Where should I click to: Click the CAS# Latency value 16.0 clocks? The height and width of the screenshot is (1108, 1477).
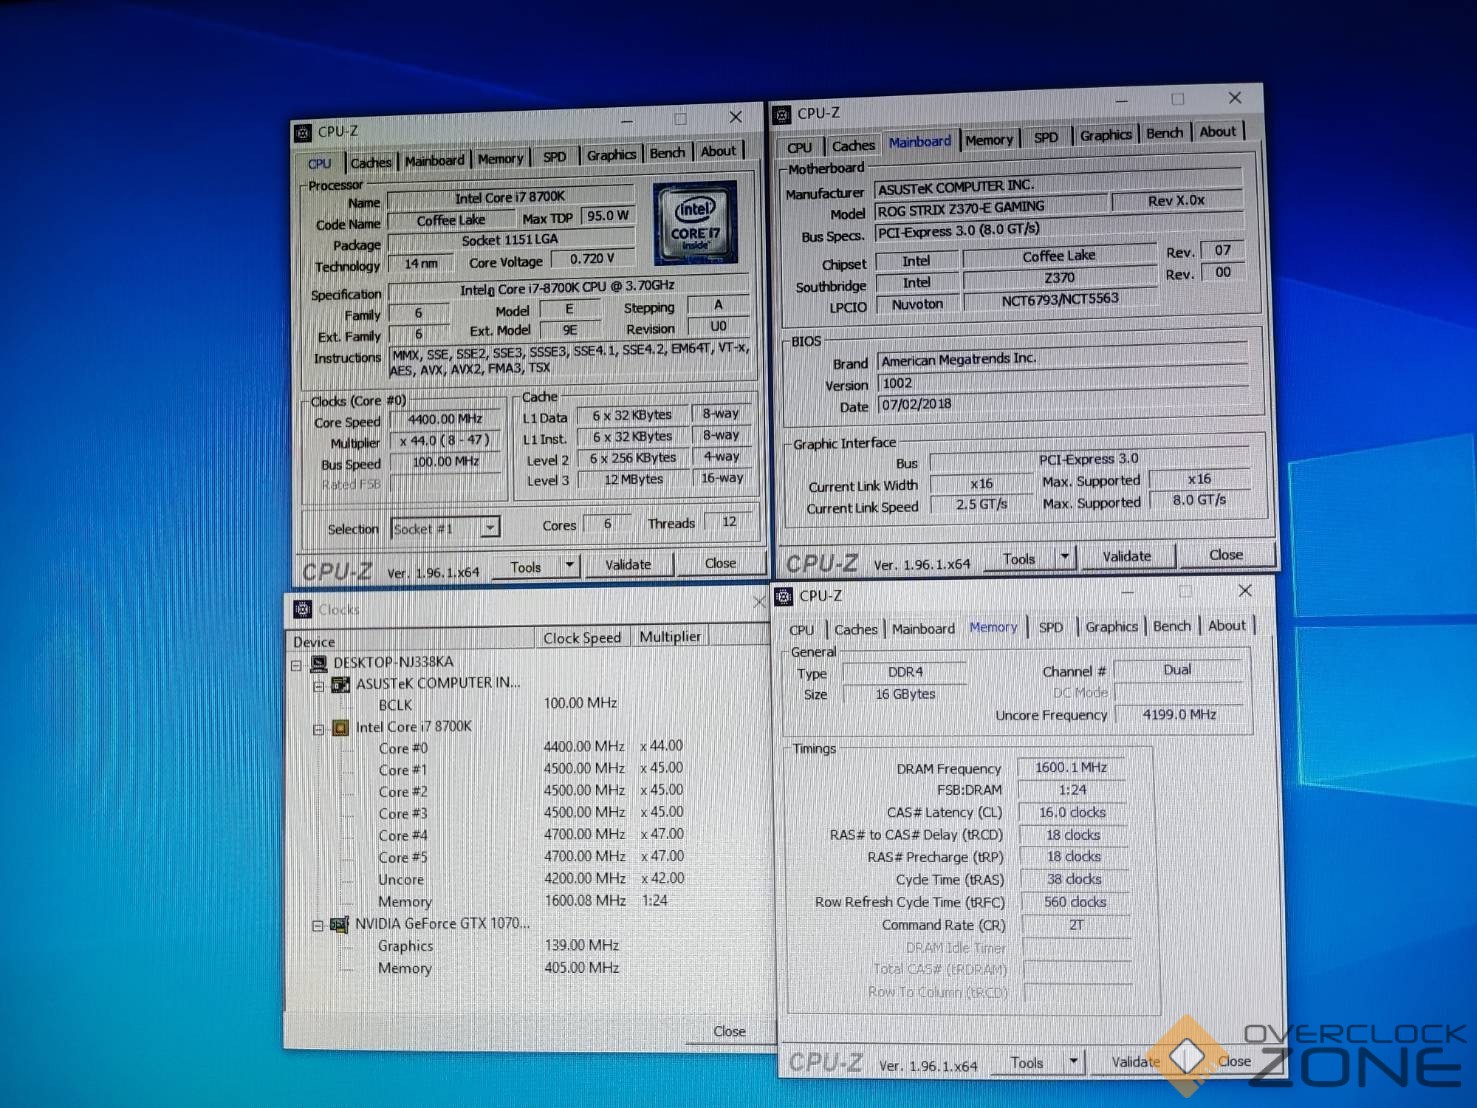tap(1072, 813)
